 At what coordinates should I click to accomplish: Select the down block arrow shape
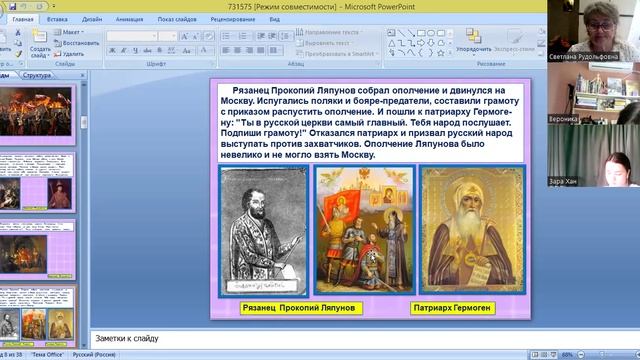[x=431, y=43]
